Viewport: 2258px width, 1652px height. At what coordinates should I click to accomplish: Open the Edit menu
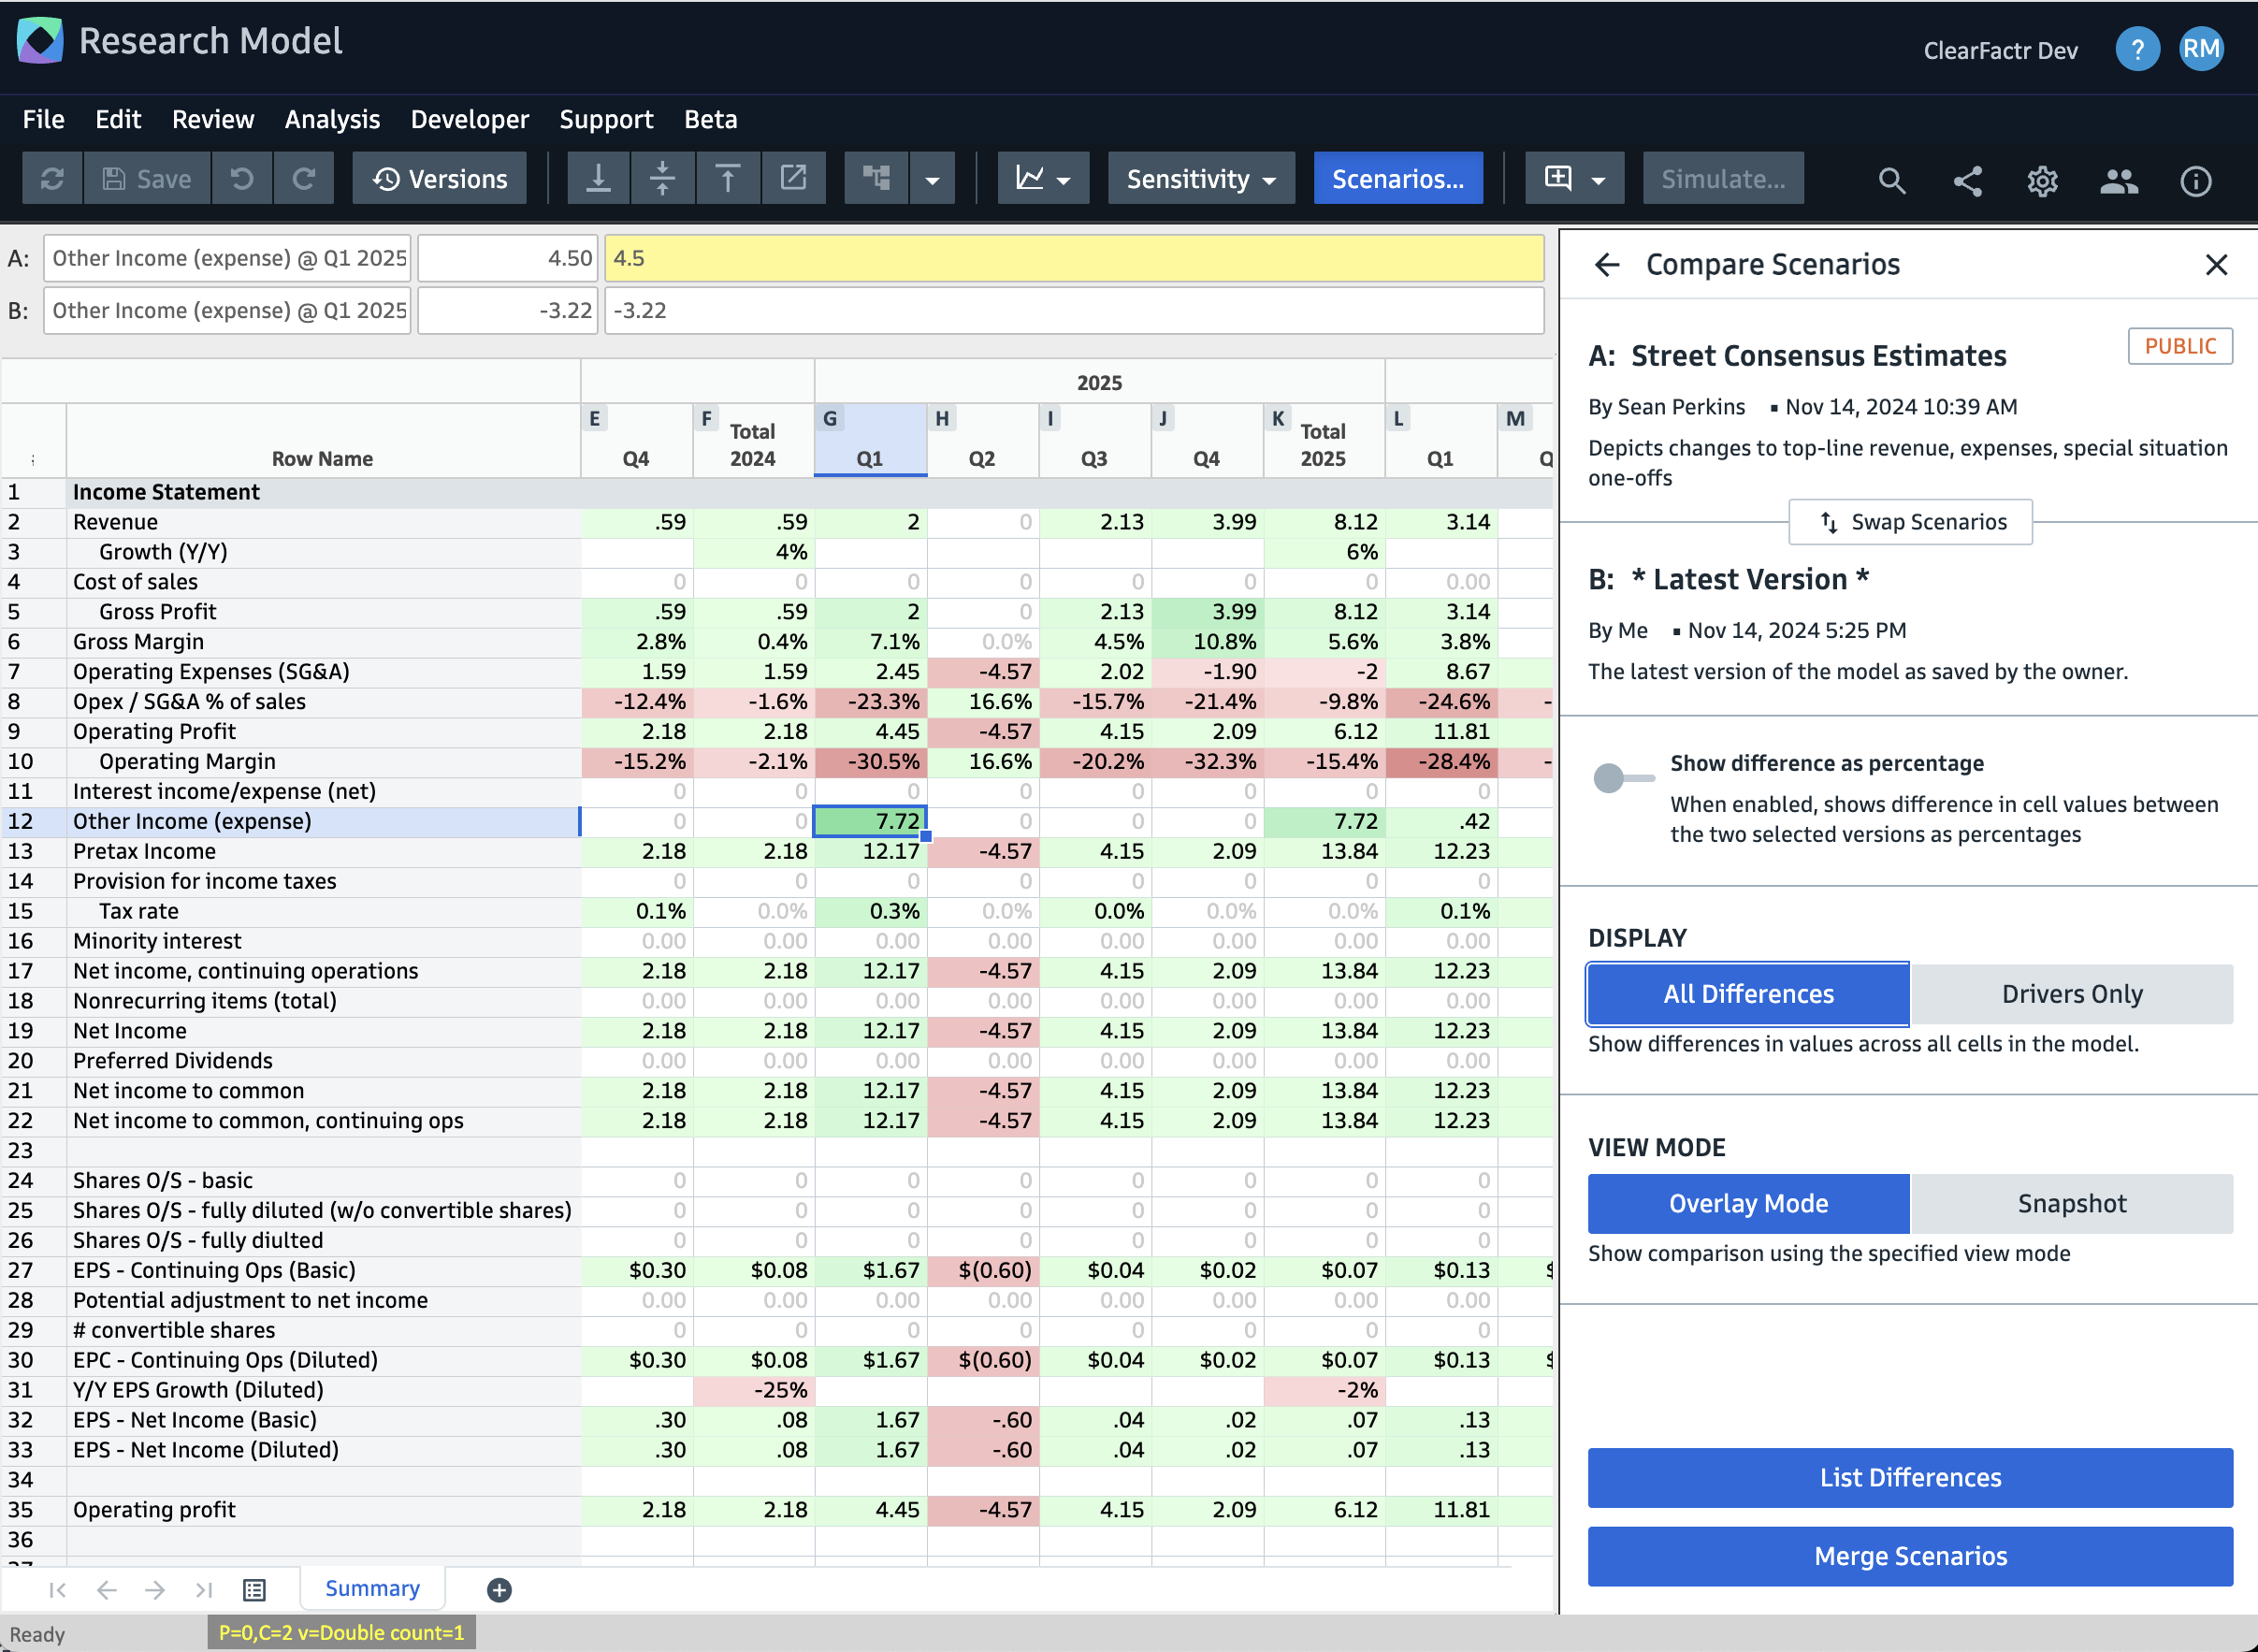point(118,119)
